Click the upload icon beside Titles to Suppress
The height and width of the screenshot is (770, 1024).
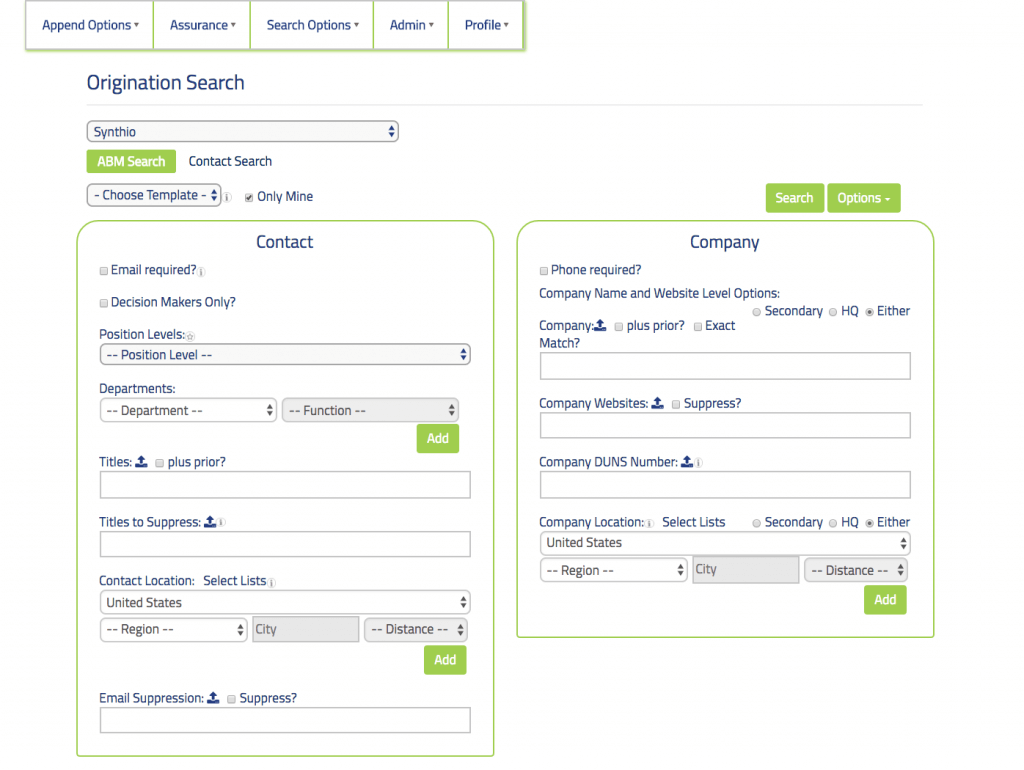pyautogui.click(x=210, y=521)
